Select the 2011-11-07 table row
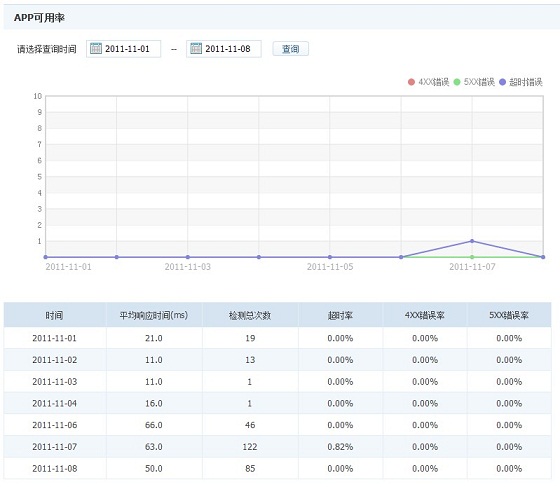 point(278,447)
